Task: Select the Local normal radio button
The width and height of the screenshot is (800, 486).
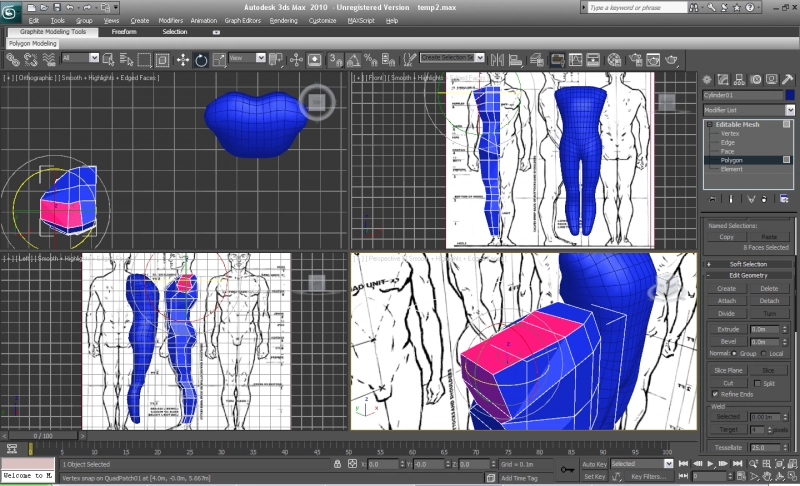Action: click(762, 354)
